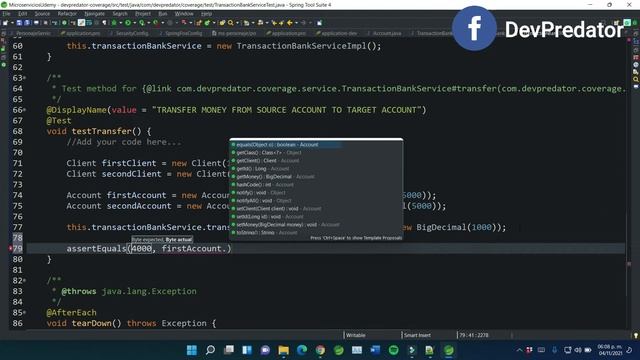Open the Refactor menu

(67, 13)
